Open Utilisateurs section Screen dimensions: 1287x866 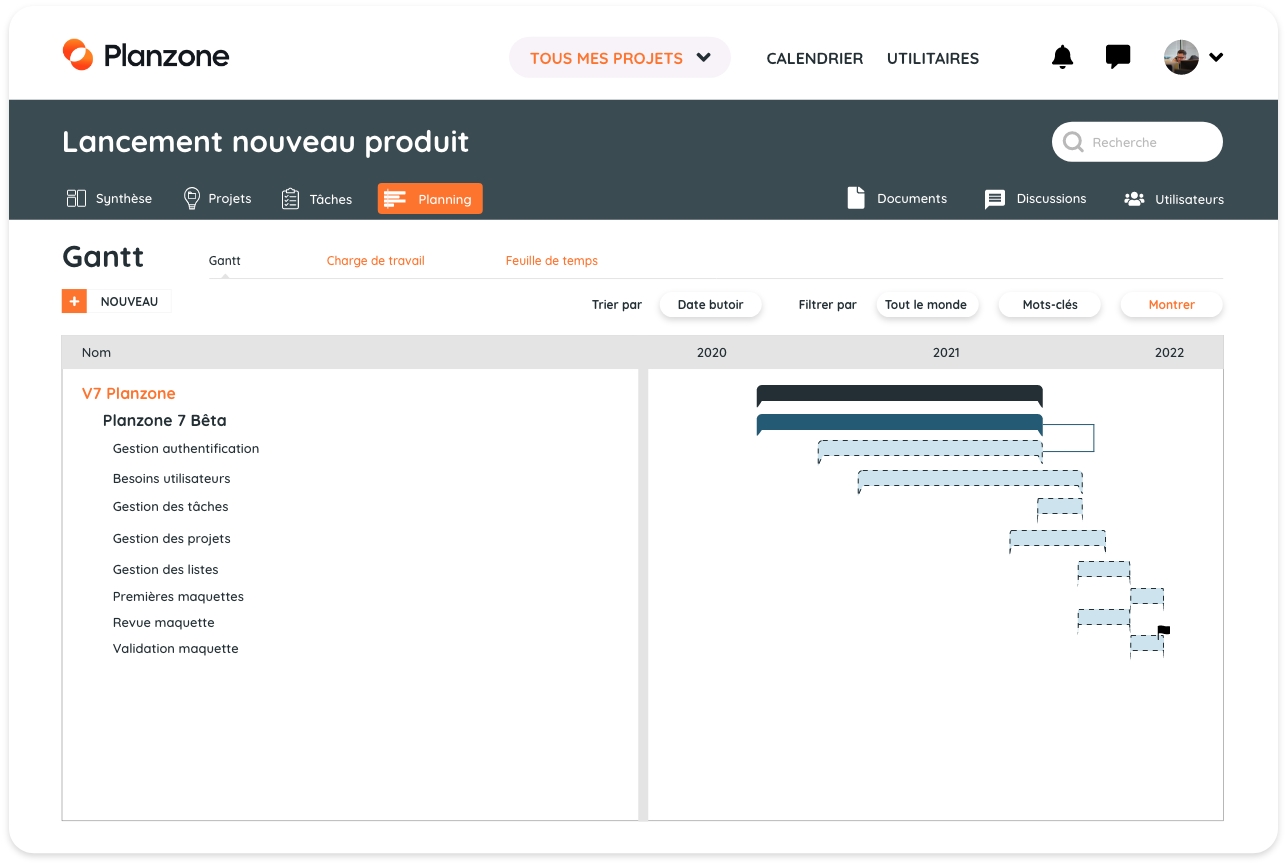coord(1173,199)
